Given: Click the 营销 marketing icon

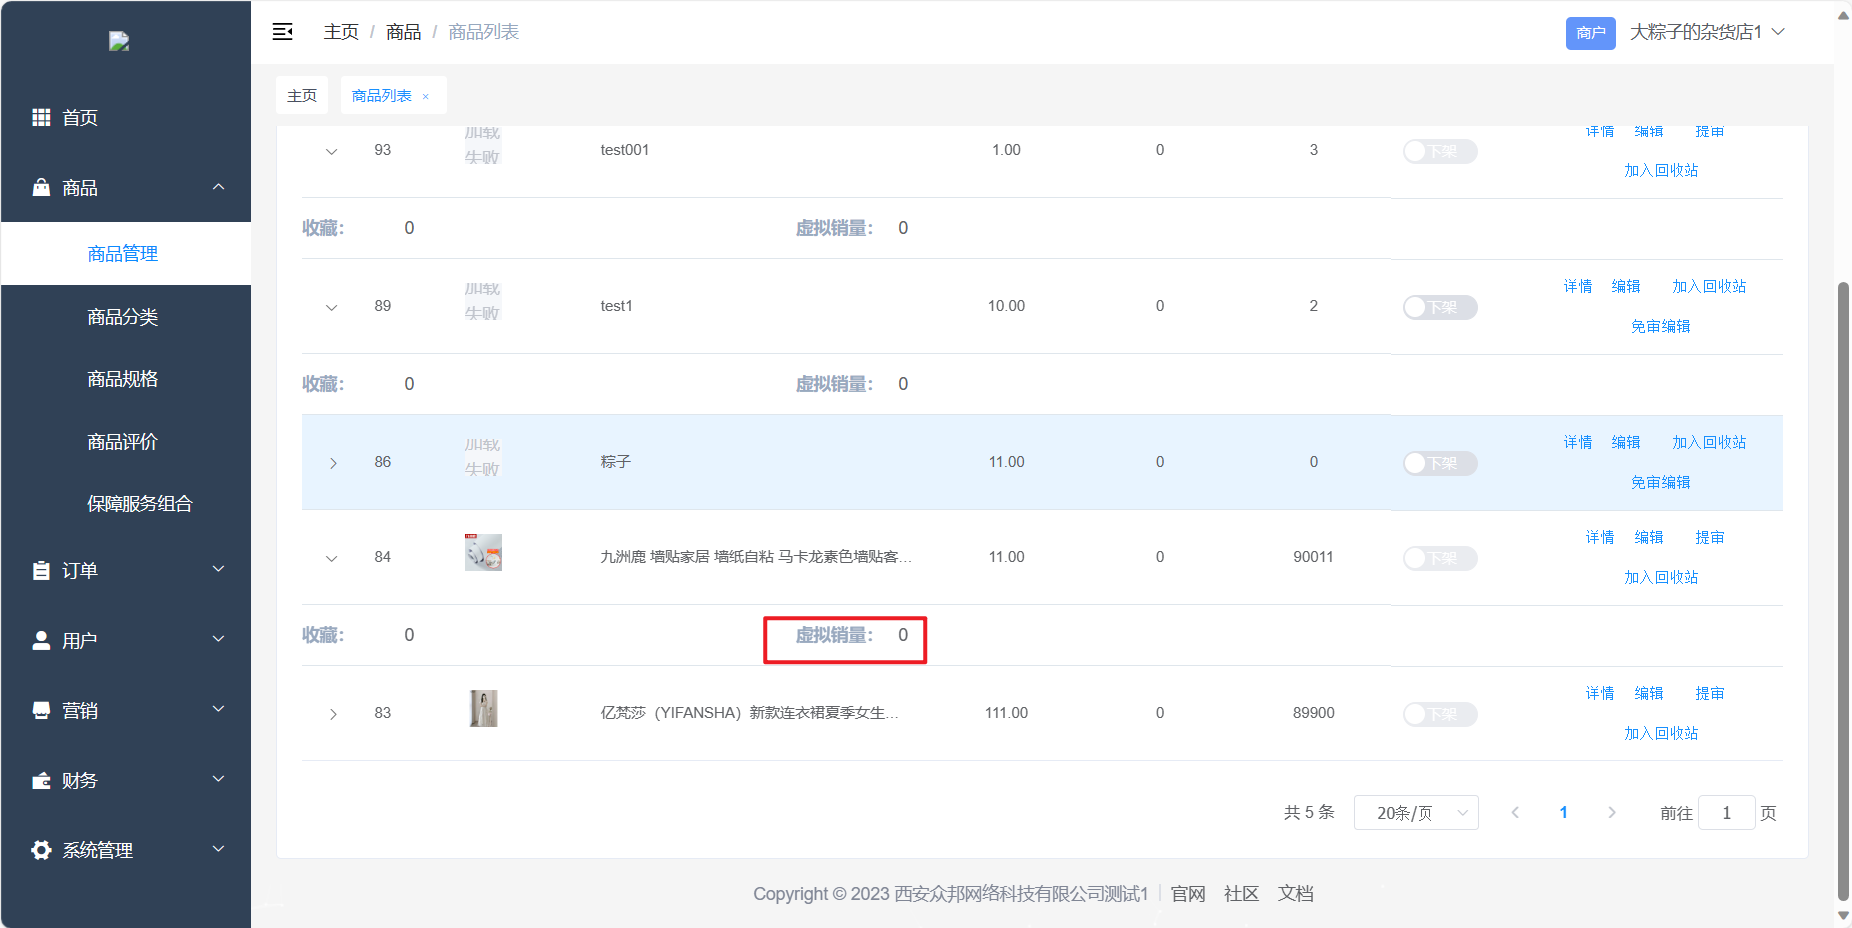Looking at the screenshot, I should pos(41,710).
